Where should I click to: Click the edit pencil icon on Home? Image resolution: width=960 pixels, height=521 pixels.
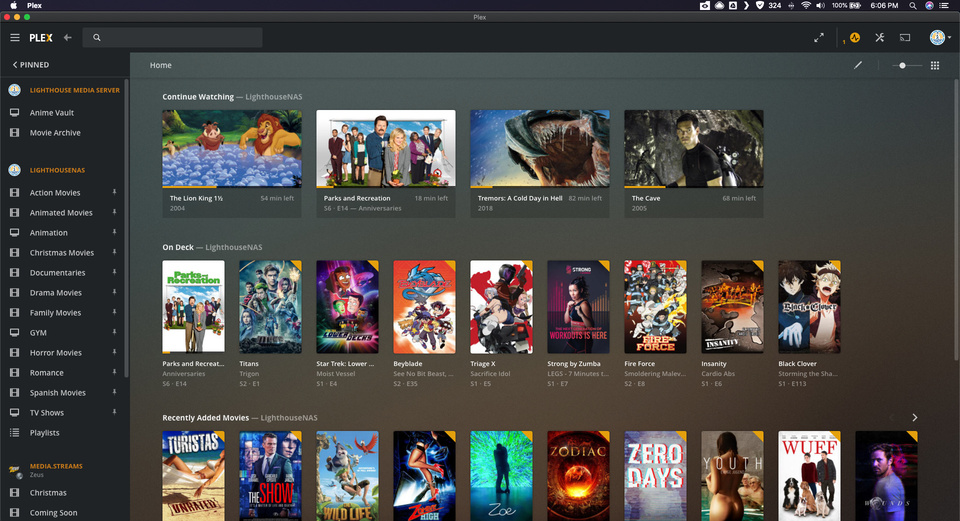pyautogui.click(x=858, y=65)
